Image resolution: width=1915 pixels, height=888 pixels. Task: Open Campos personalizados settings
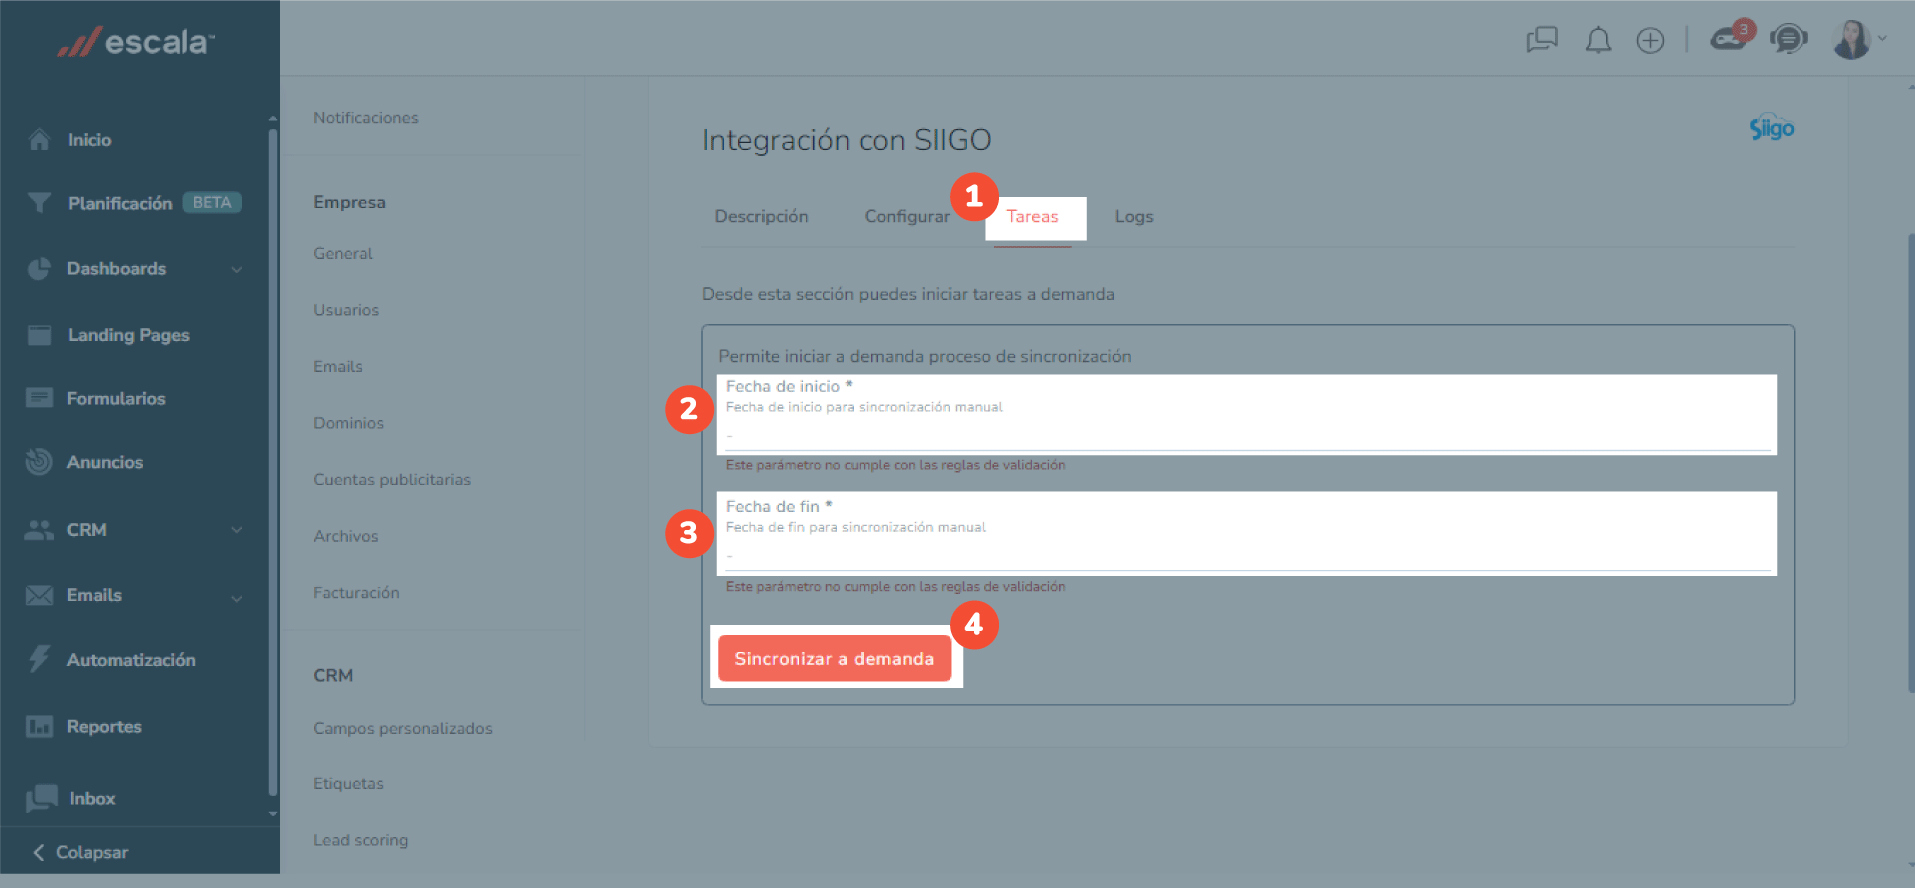point(403,729)
